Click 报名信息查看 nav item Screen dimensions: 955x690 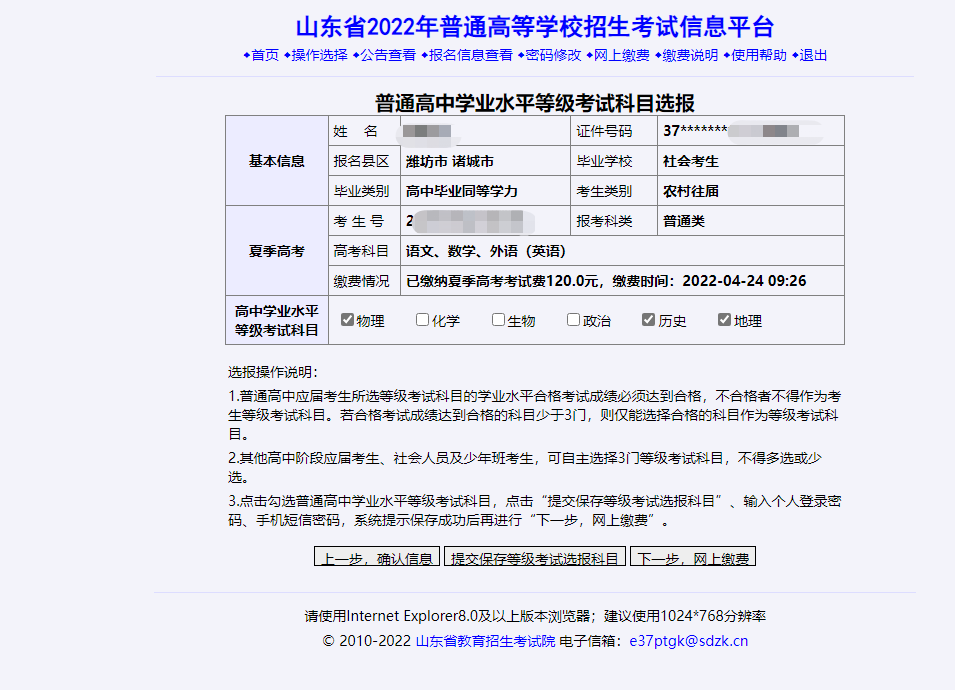pyautogui.click(x=471, y=55)
